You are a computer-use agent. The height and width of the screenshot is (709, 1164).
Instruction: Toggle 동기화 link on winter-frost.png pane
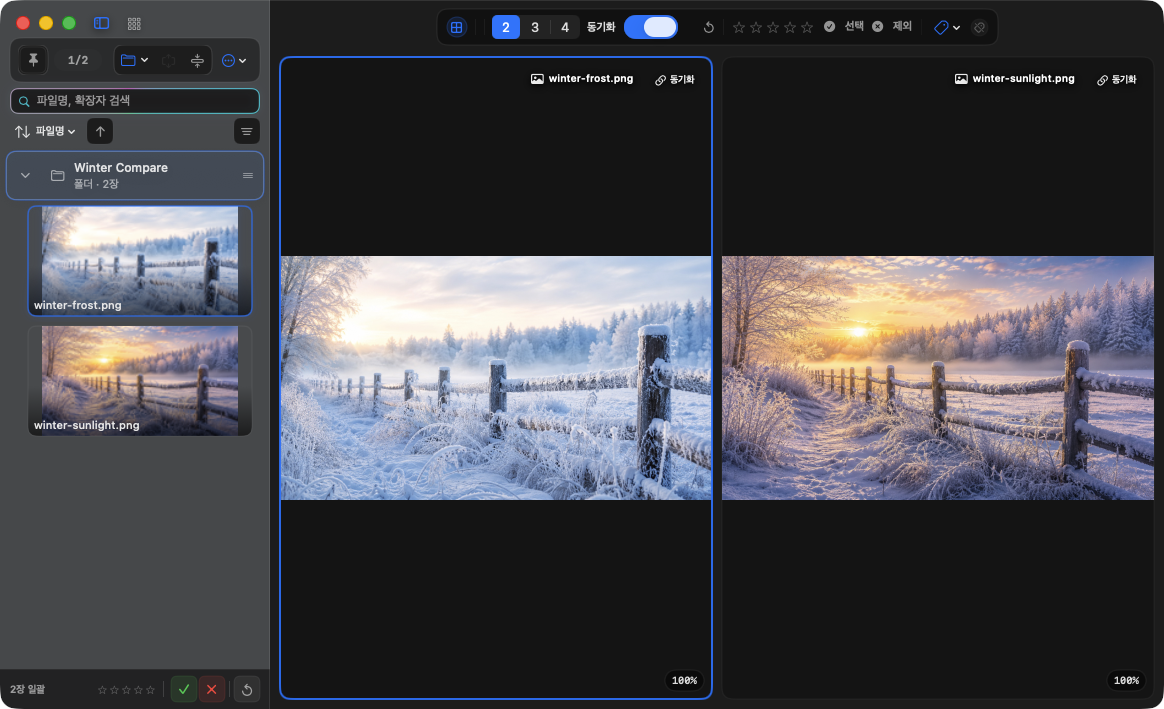[675, 79]
